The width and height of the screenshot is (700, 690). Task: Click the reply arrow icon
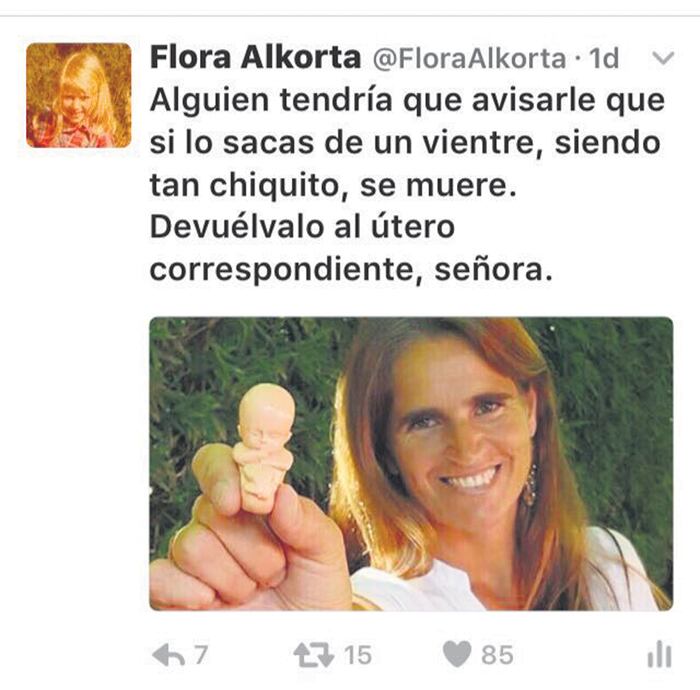(168, 656)
